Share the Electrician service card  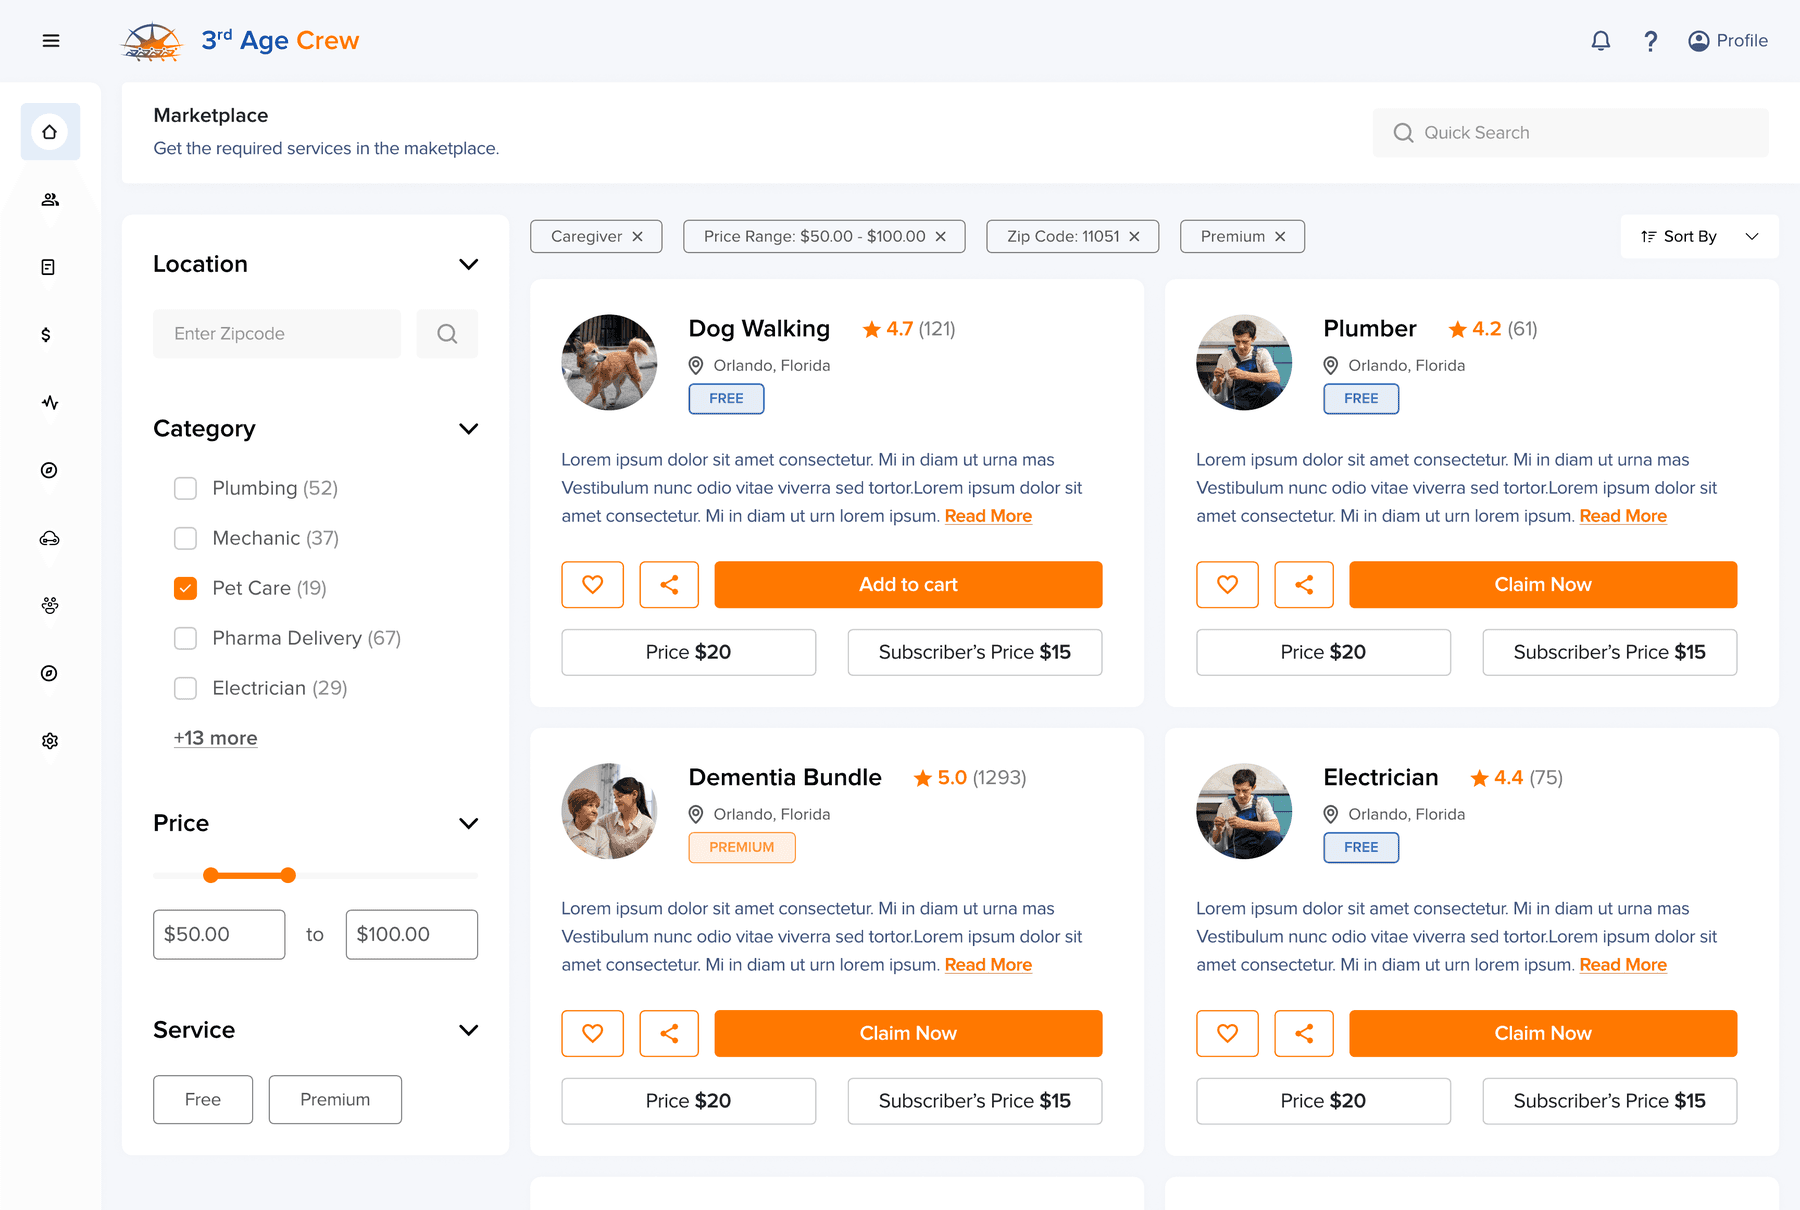point(1304,1034)
